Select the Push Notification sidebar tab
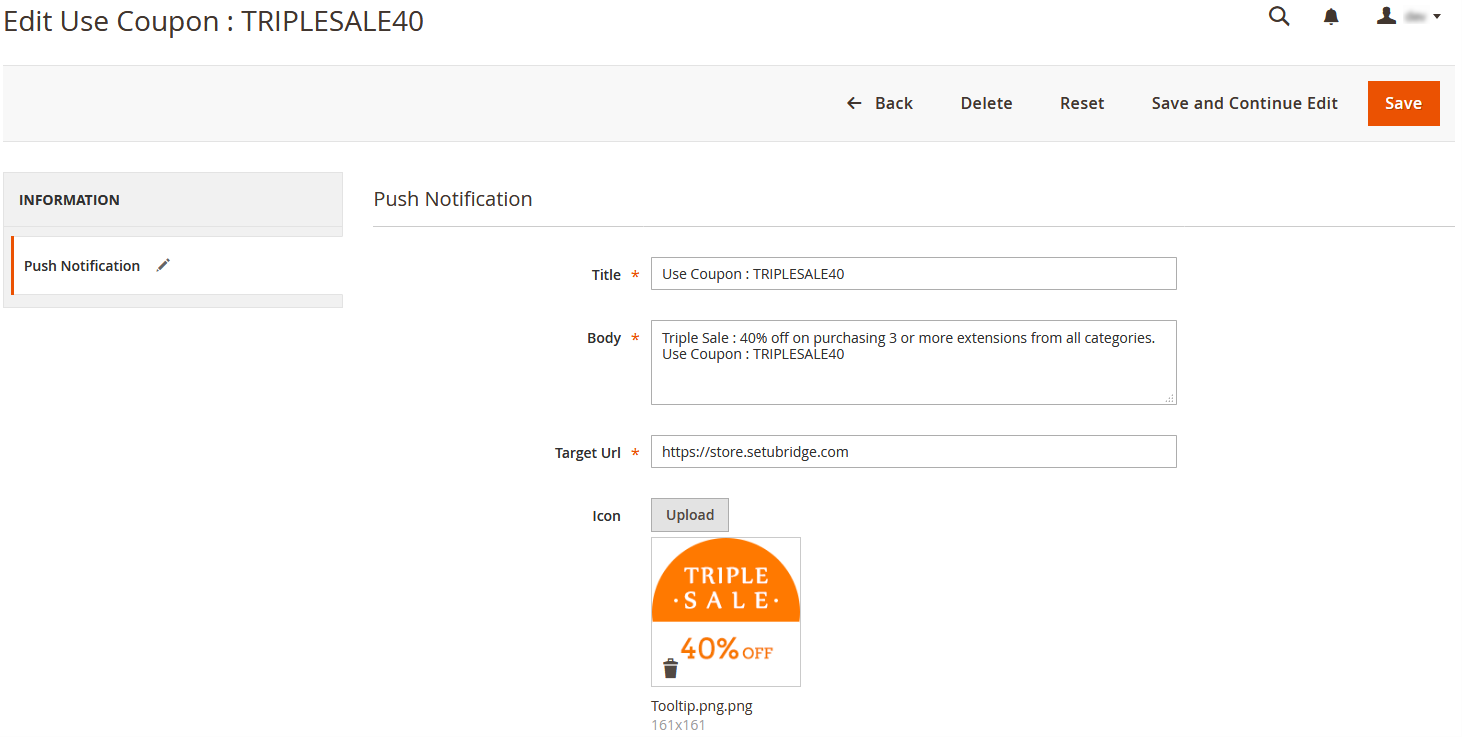 point(82,266)
